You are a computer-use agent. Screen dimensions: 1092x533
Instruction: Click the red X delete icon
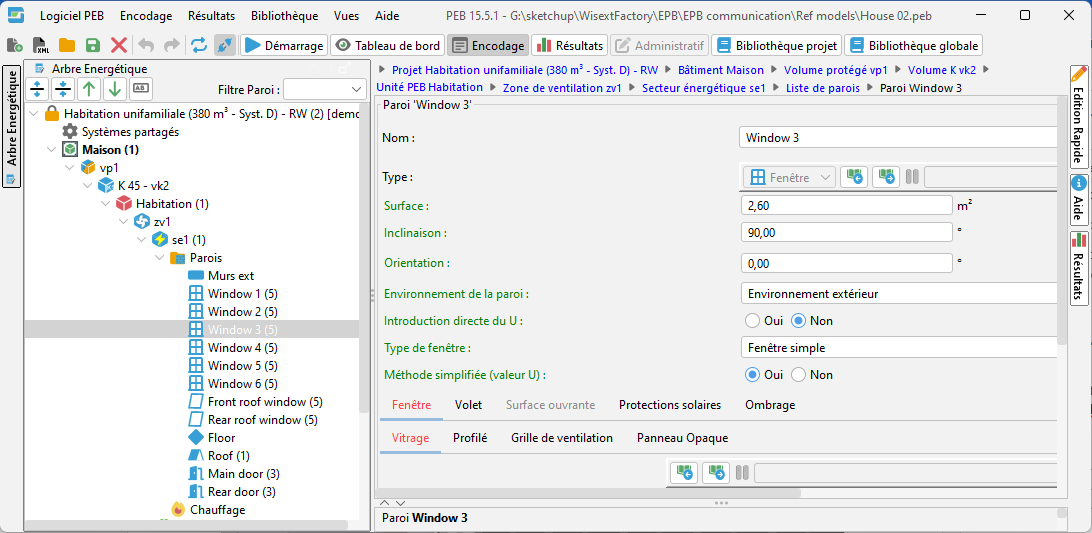[x=119, y=45]
